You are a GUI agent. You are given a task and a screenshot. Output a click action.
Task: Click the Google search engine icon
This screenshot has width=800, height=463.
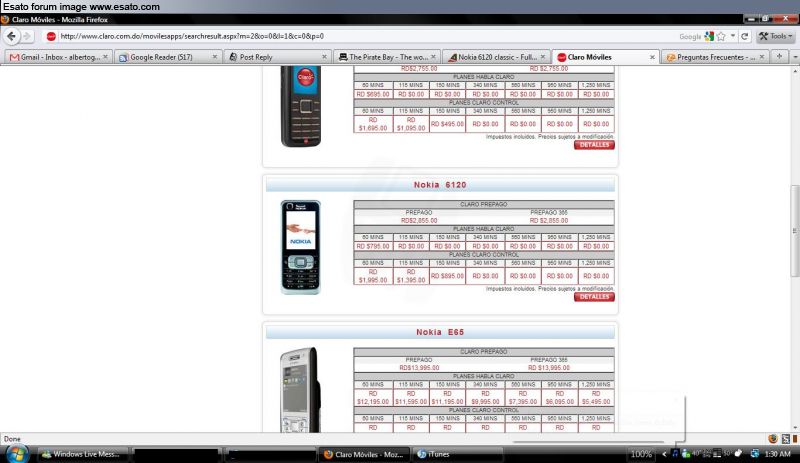coord(709,36)
